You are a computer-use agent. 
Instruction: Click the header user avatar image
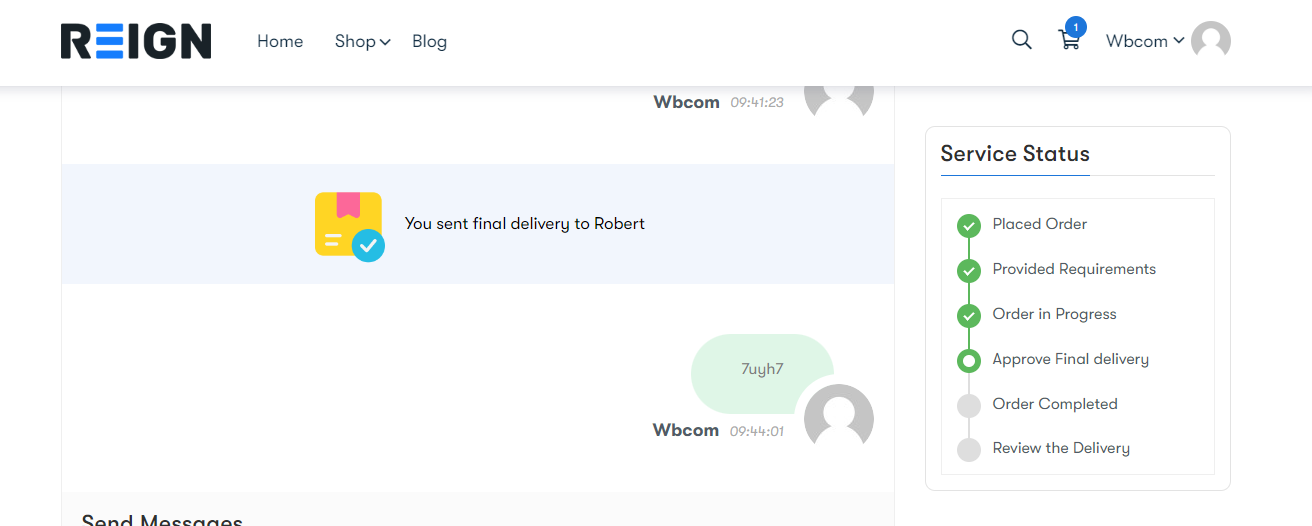click(x=1211, y=41)
